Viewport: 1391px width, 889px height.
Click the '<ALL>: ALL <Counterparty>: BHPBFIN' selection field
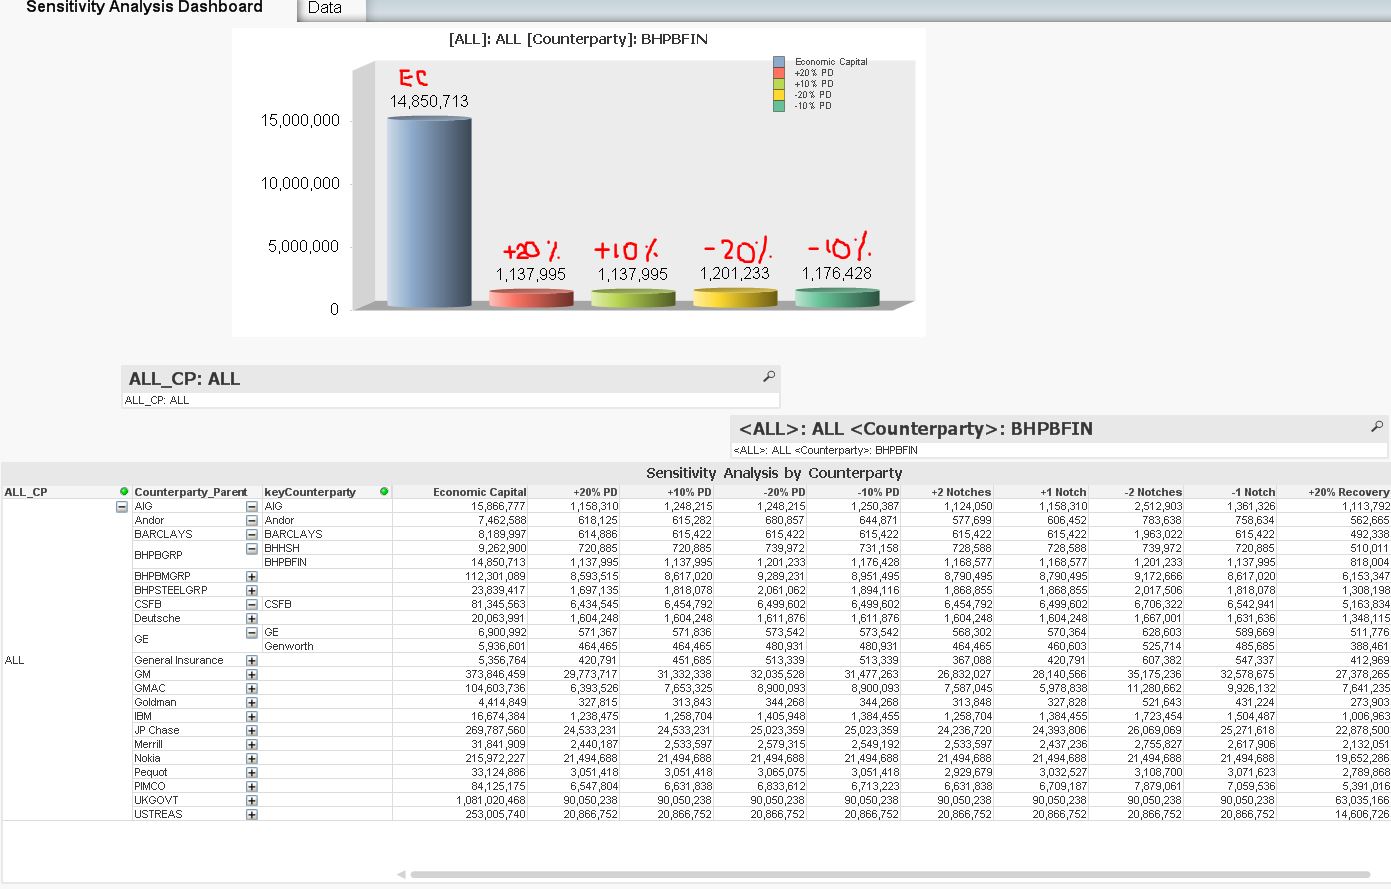coord(1058,450)
